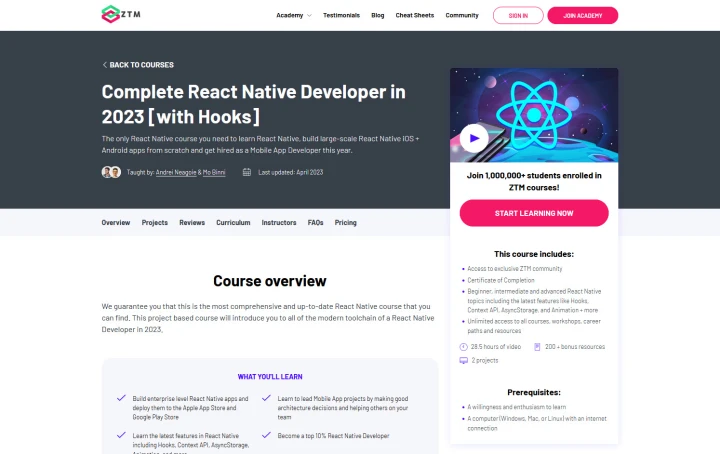The height and width of the screenshot is (454, 720).
Task: Click the instructor avatars icon
Action: click(111, 172)
